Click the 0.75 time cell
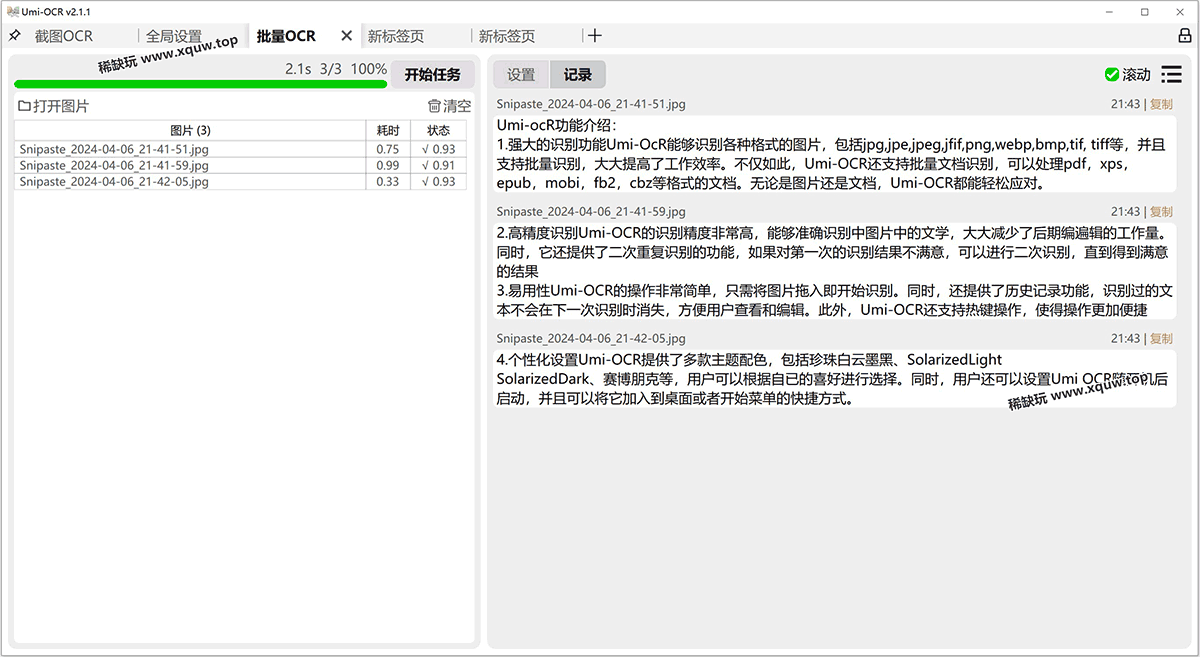Image resolution: width=1200 pixels, height=657 pixels. click(388, 149)
